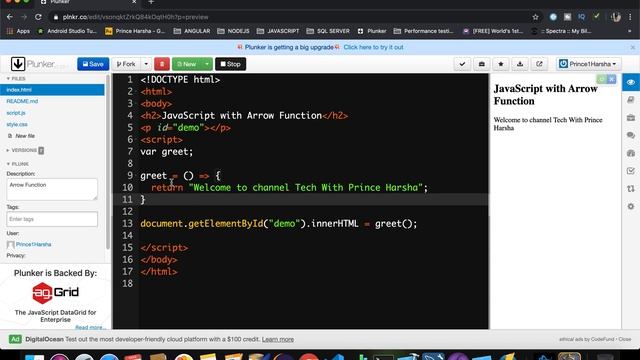Click the Chrome profile avatar
Image resolution: width=640 pixels, height=360 pixels.
pos(616,17)
